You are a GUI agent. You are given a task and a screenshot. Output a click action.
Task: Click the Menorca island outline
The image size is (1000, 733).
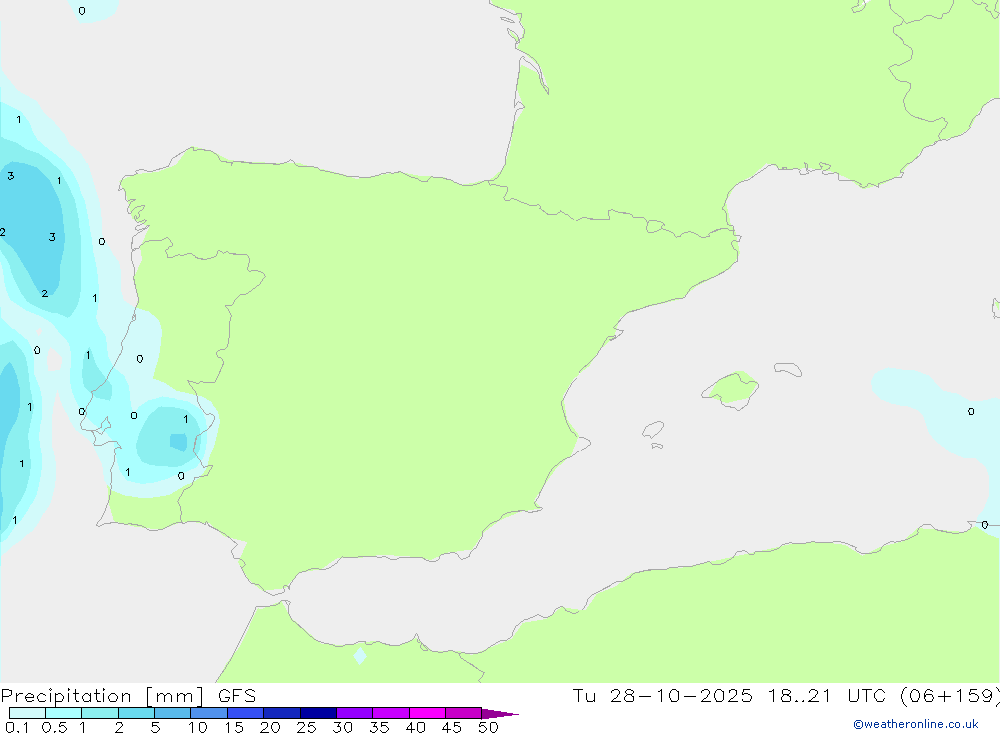pos(788,369)
